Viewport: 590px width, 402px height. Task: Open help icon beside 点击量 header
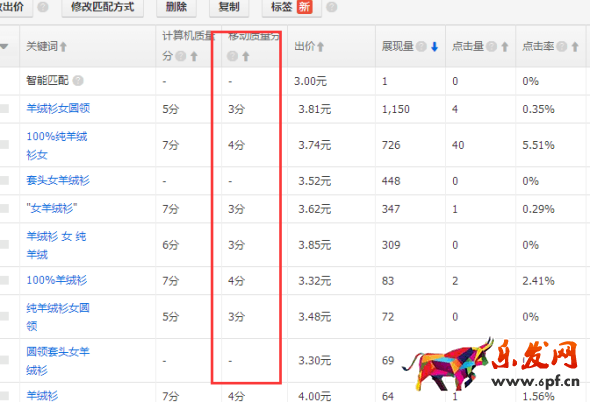pos(491,47)
